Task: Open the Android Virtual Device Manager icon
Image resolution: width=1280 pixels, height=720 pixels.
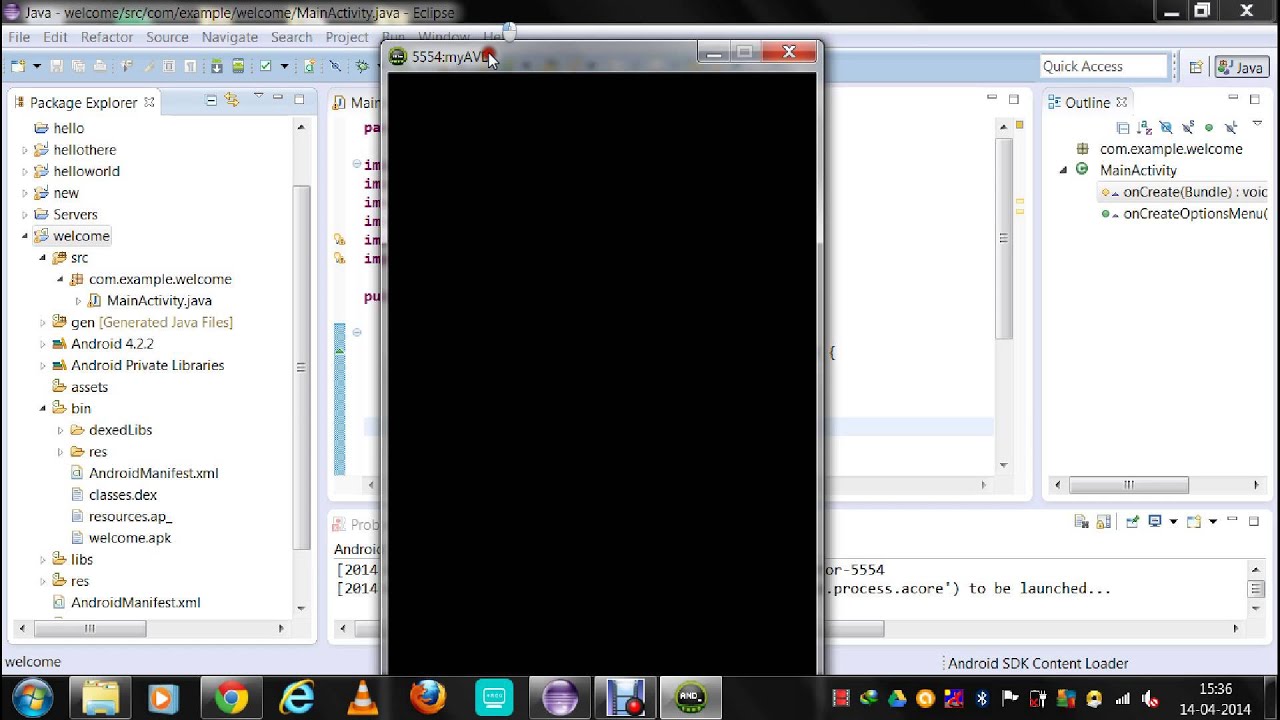Action: pyautogui.click(x=238, y=66)
